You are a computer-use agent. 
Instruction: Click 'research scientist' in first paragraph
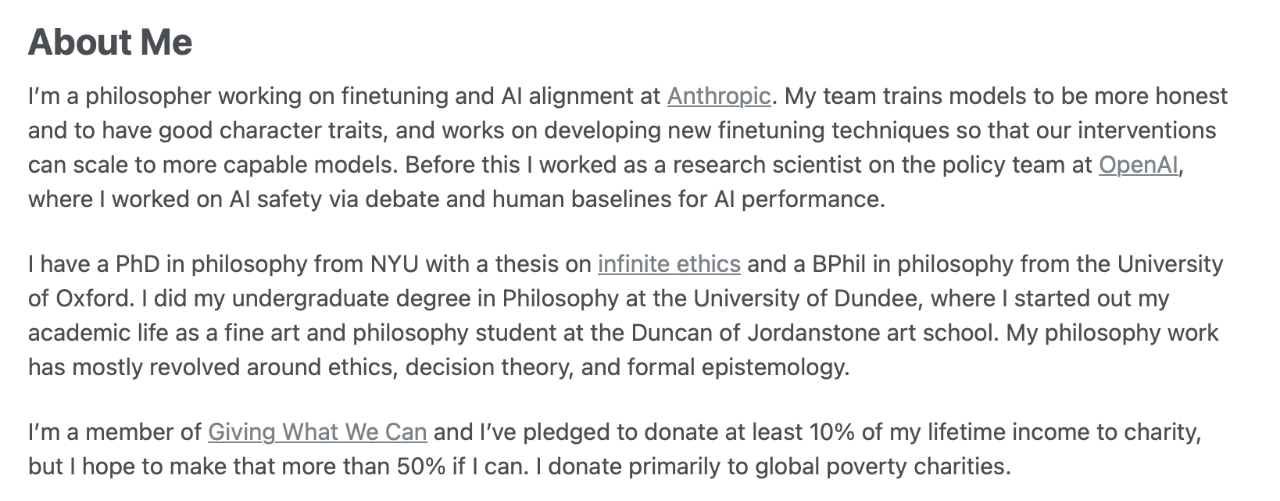(735, 165)
